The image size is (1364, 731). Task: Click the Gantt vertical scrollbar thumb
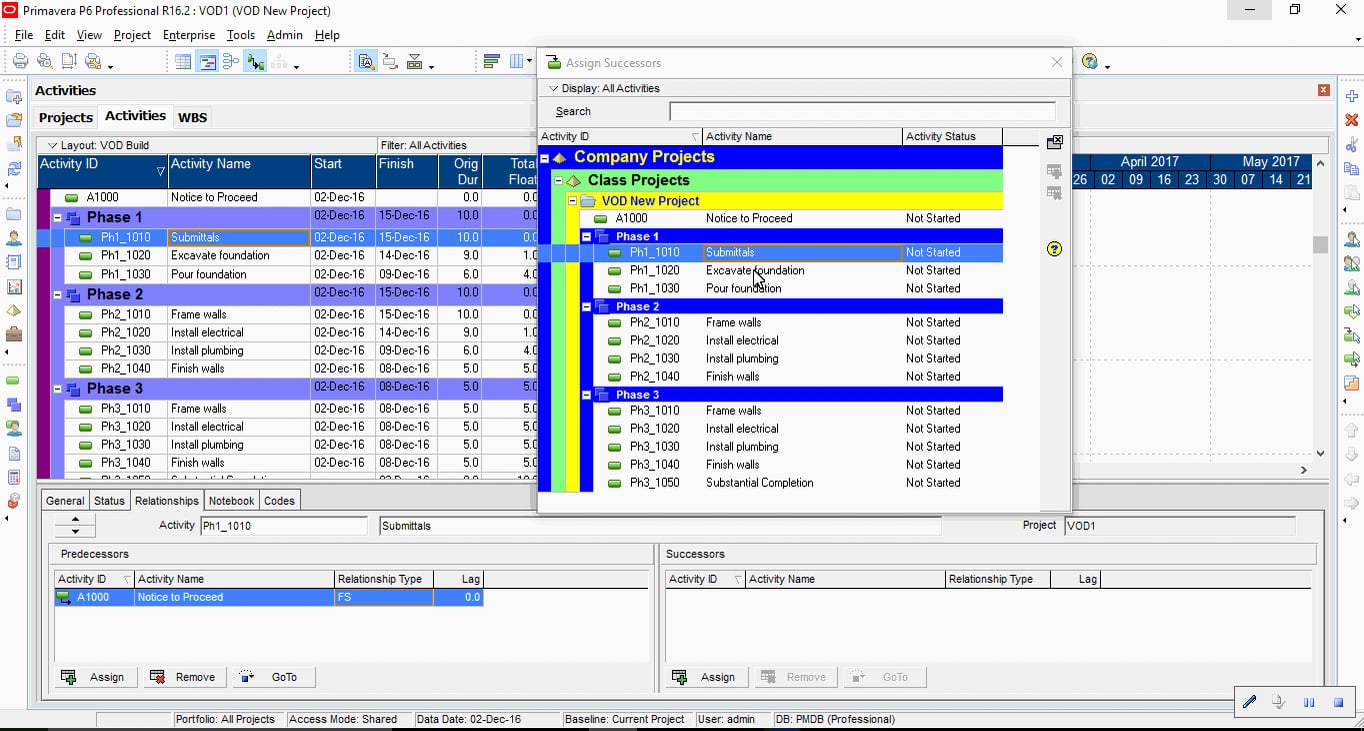[x=1320, y=245]
